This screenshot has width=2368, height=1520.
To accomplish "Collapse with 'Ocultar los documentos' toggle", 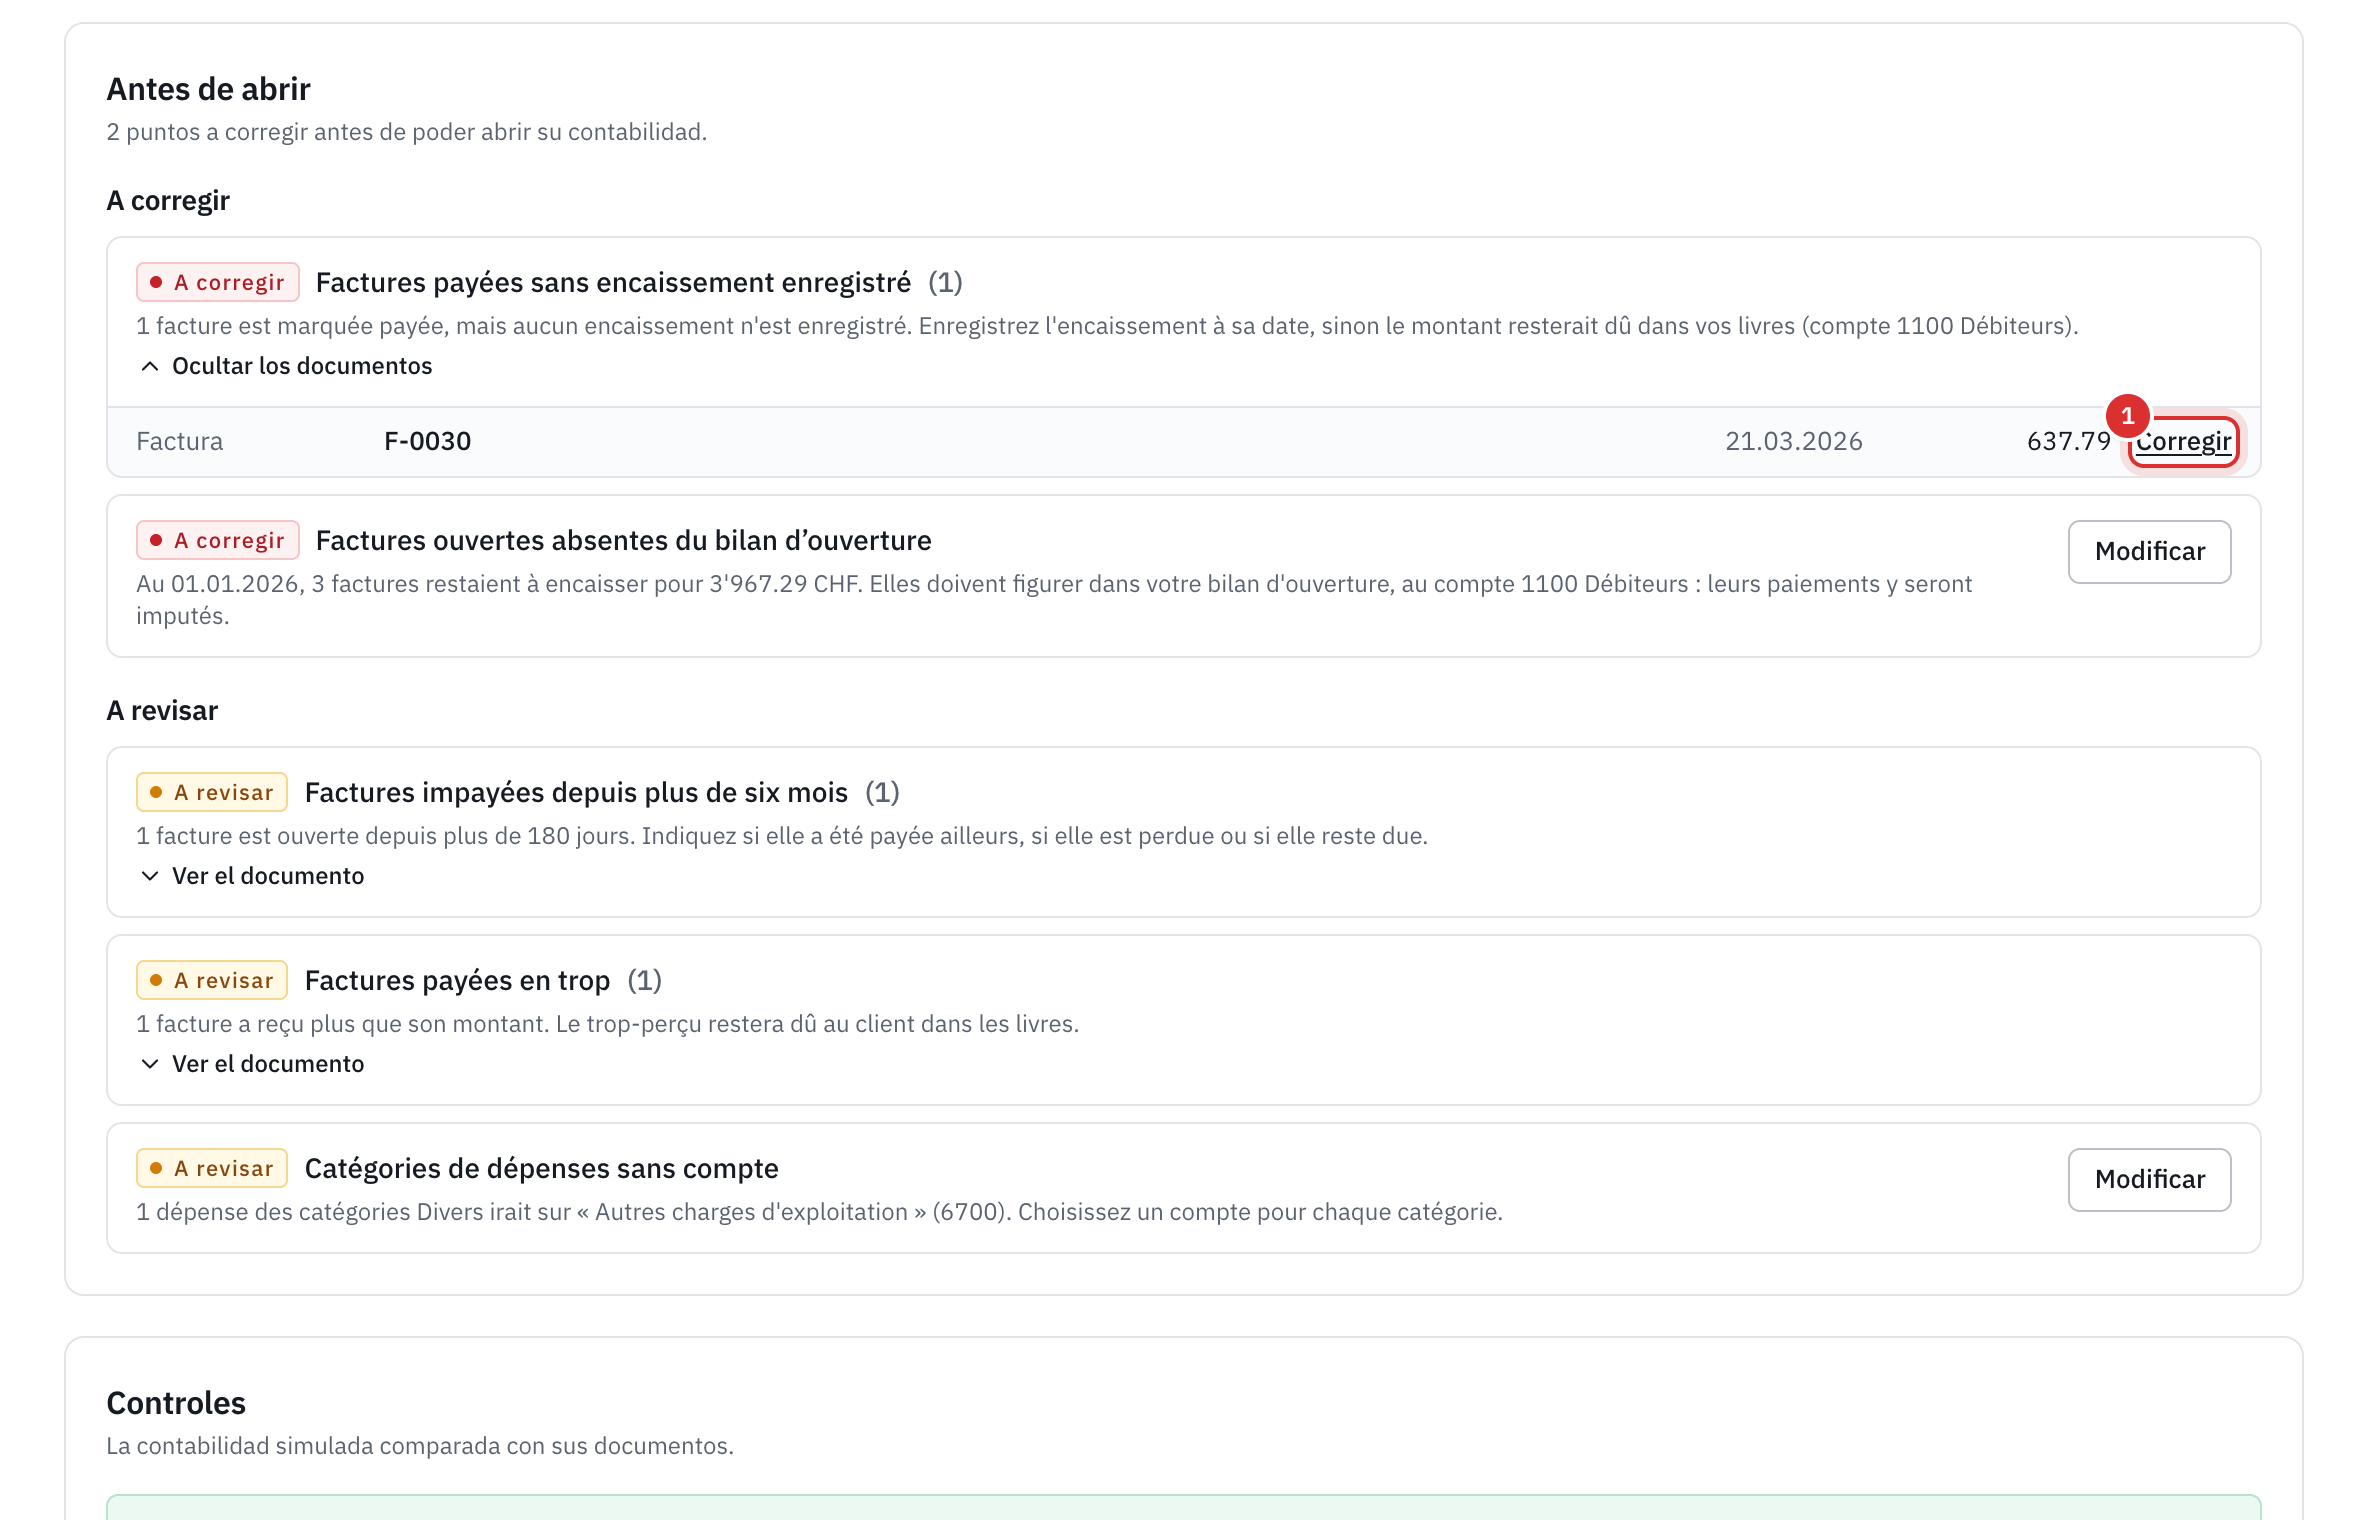I will pyautogui.click(x=286, y=366).
